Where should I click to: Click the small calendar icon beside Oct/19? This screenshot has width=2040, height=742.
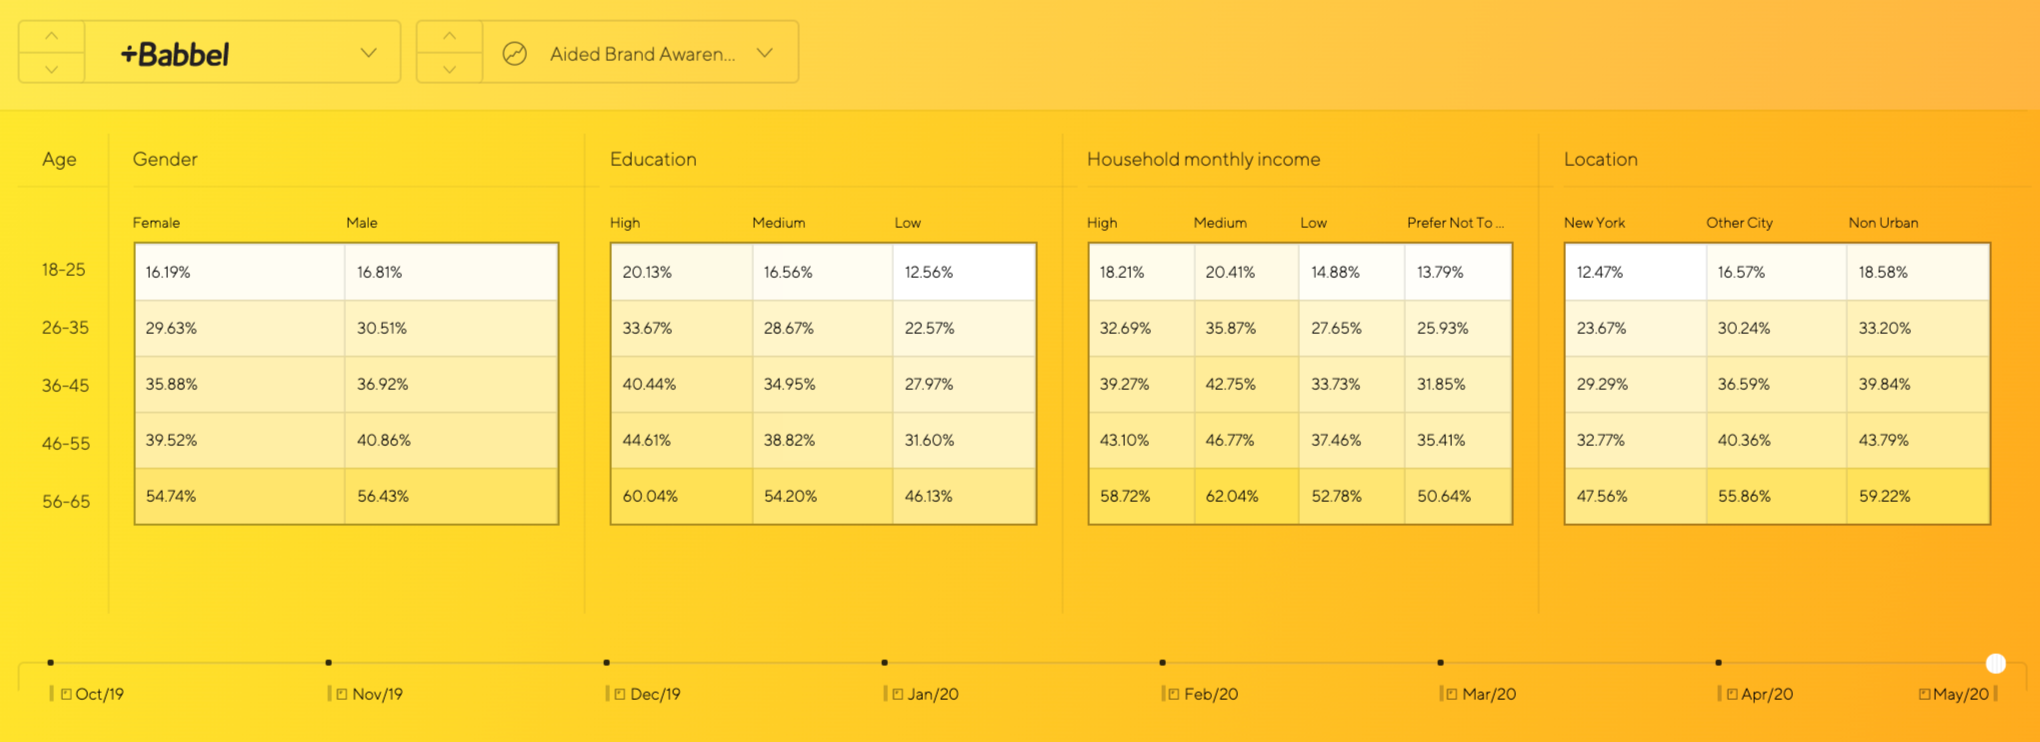point(66,694)
